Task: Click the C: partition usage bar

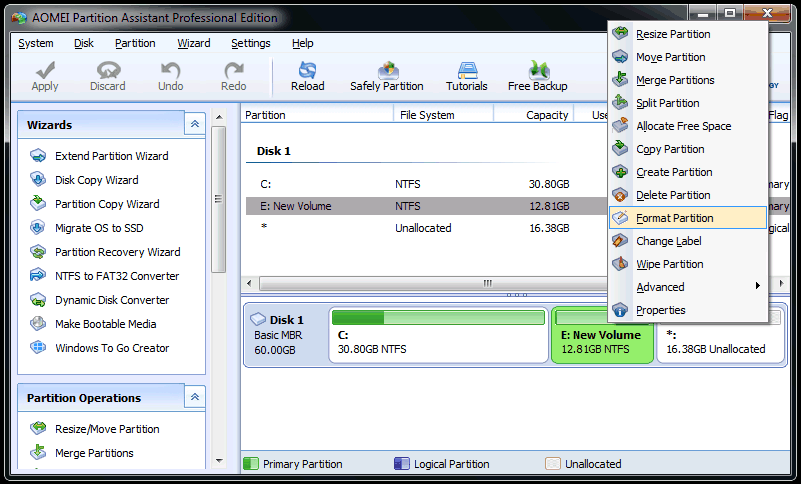Action: 438,318
